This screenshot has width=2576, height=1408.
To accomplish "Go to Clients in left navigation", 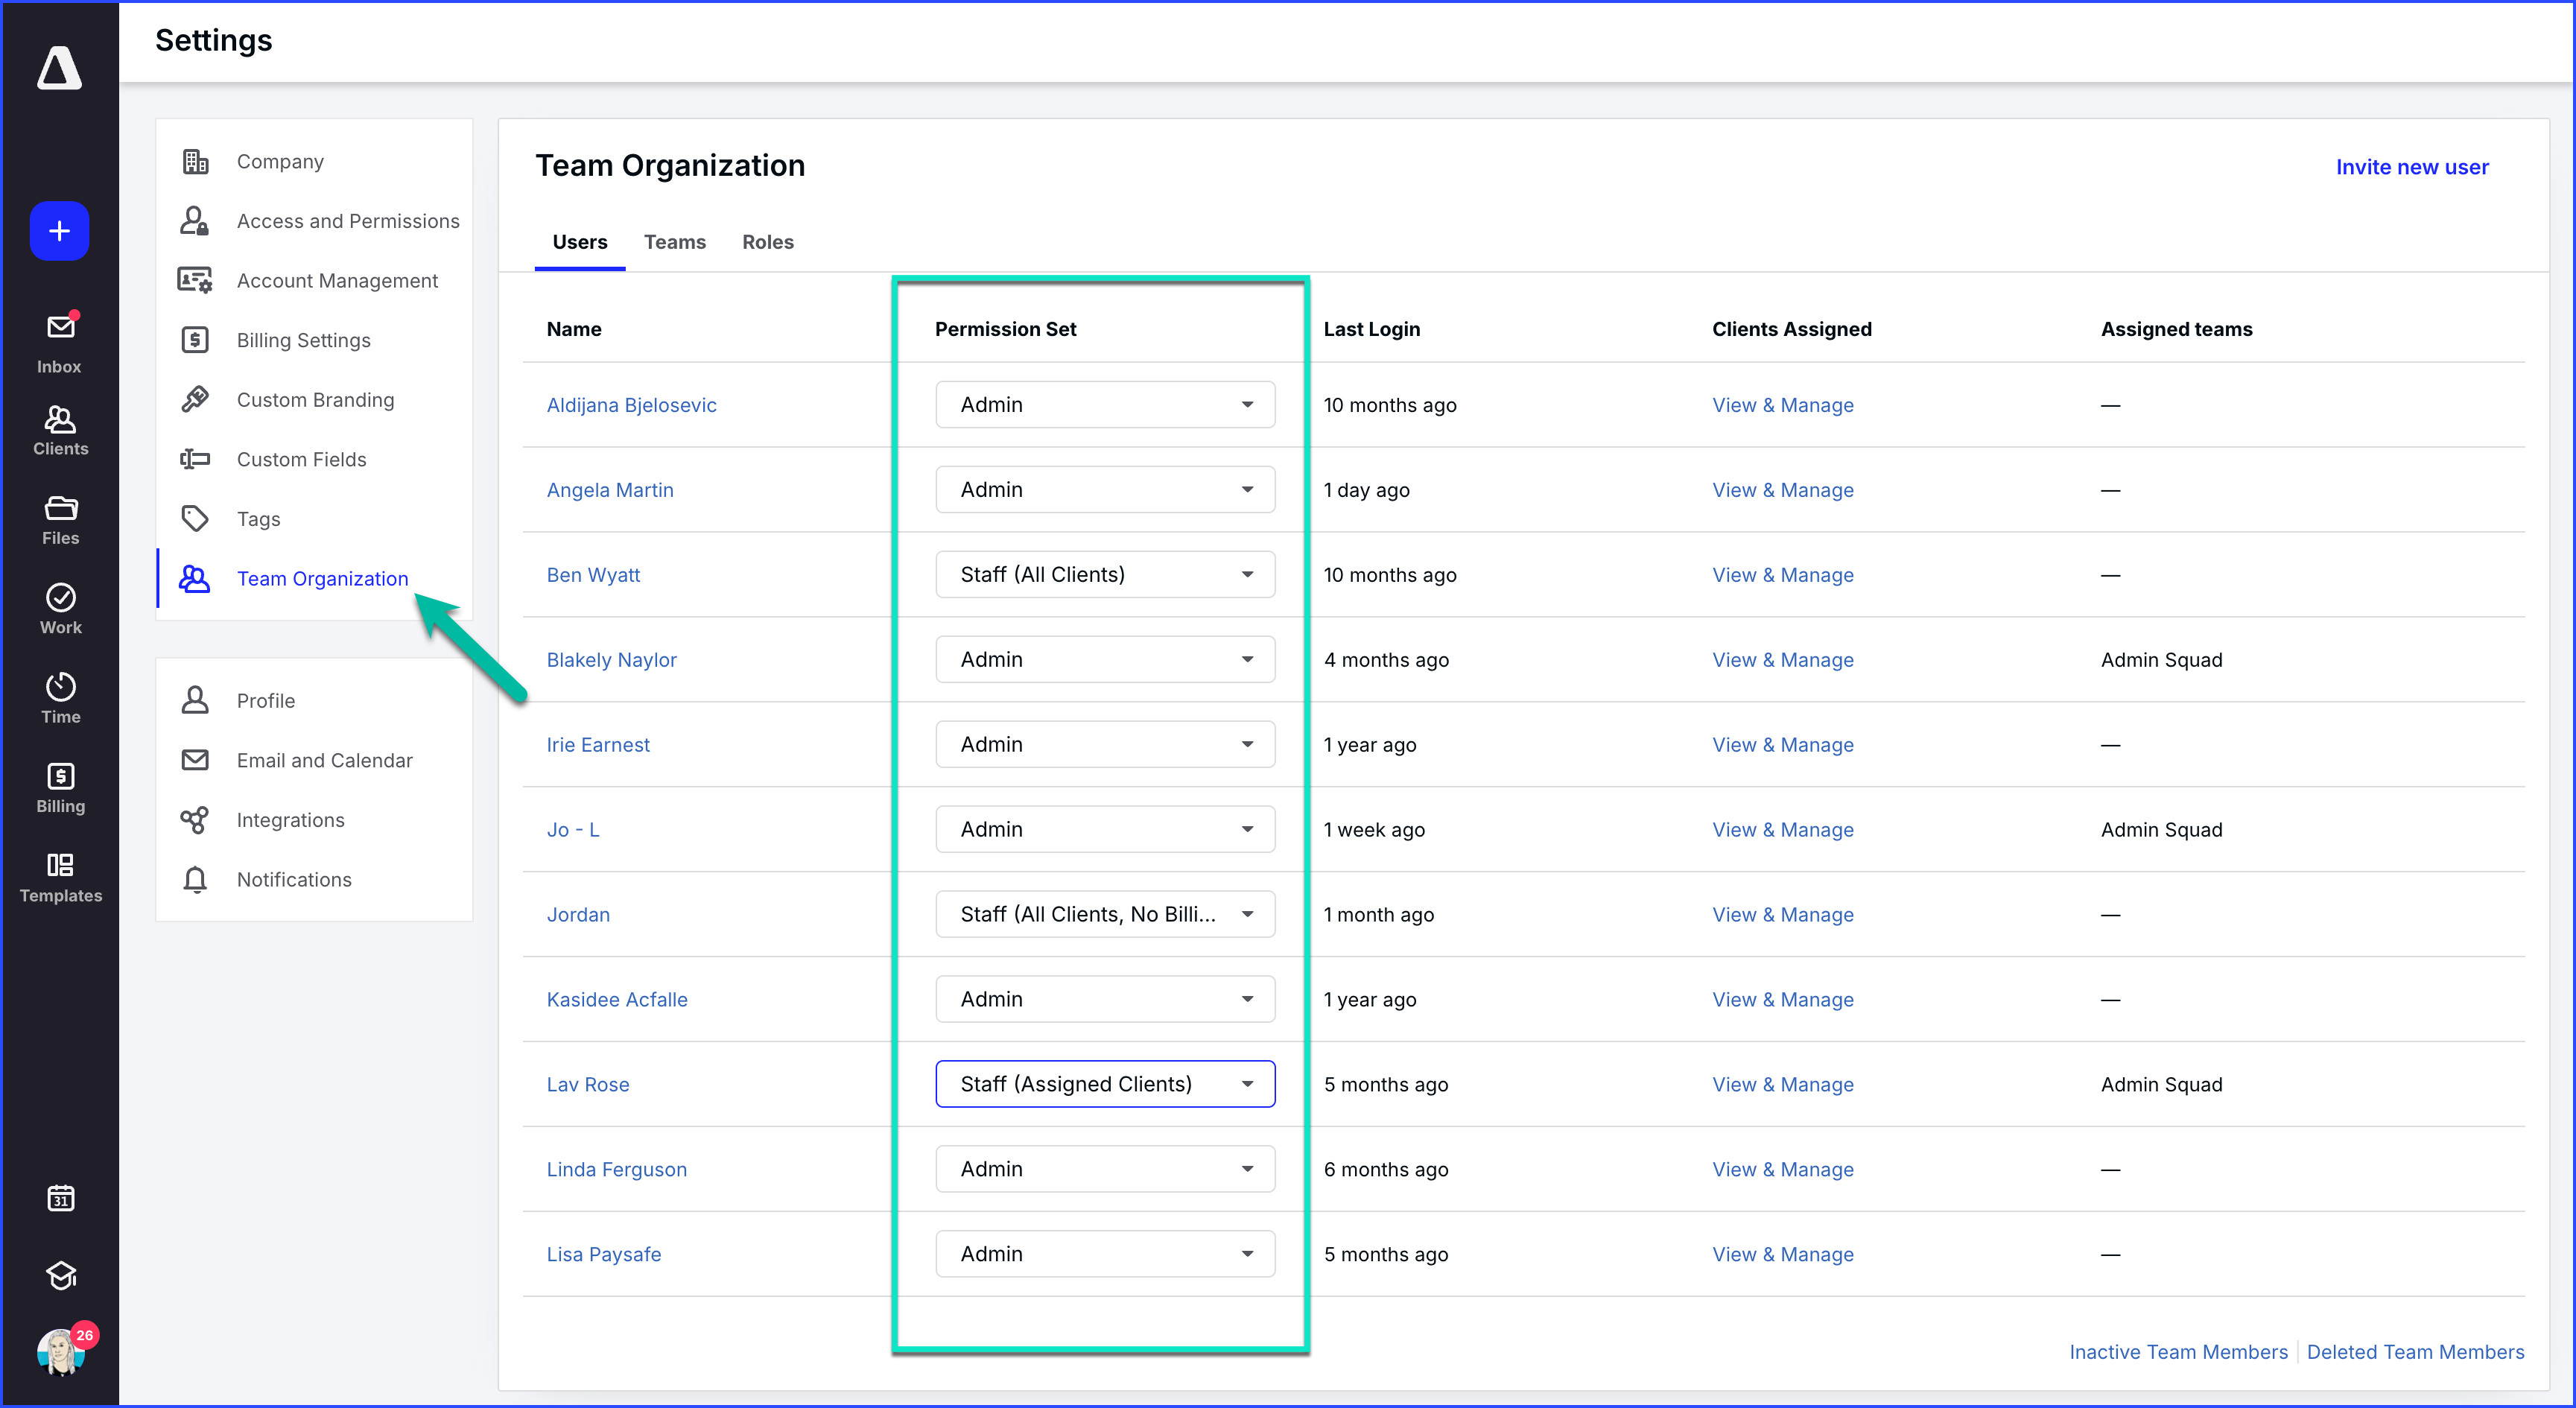I will (60, 430).
